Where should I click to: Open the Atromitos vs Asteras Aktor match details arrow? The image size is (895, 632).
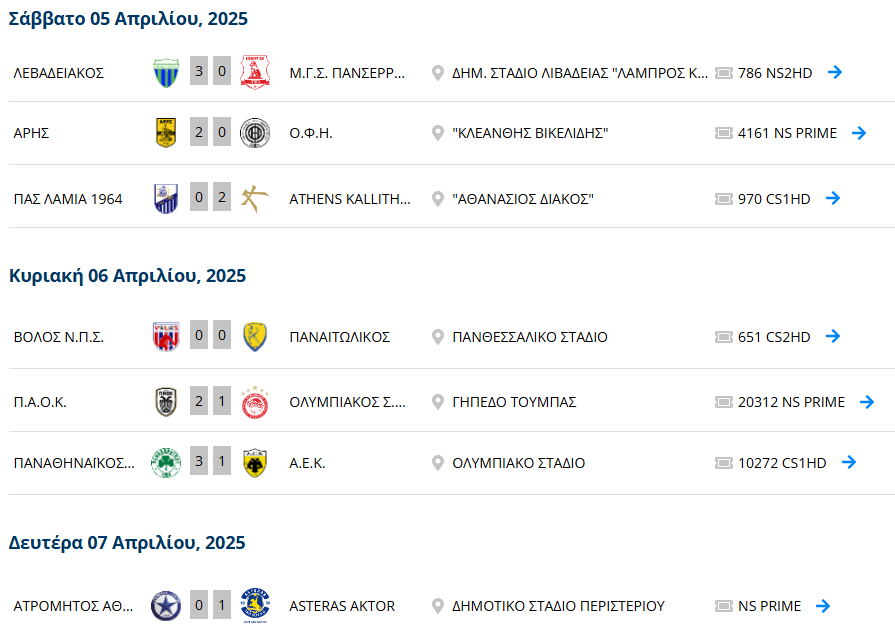pyautogui.click(x=823, y=606)
